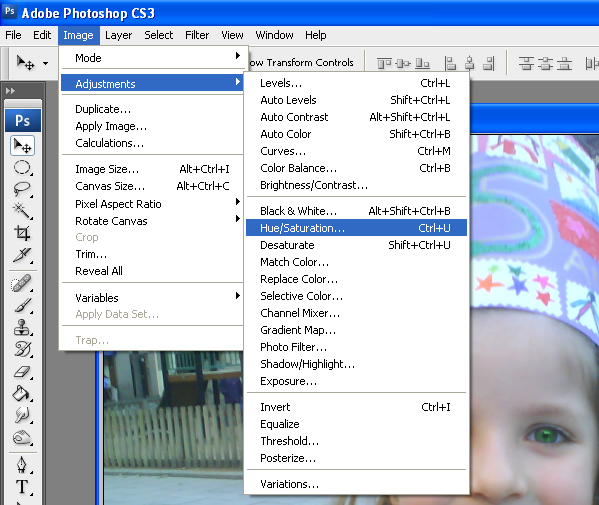This screenshot has width=599, height=505.
Task: Align top edges icon in options bar
Action: click(x=385, y=63)
